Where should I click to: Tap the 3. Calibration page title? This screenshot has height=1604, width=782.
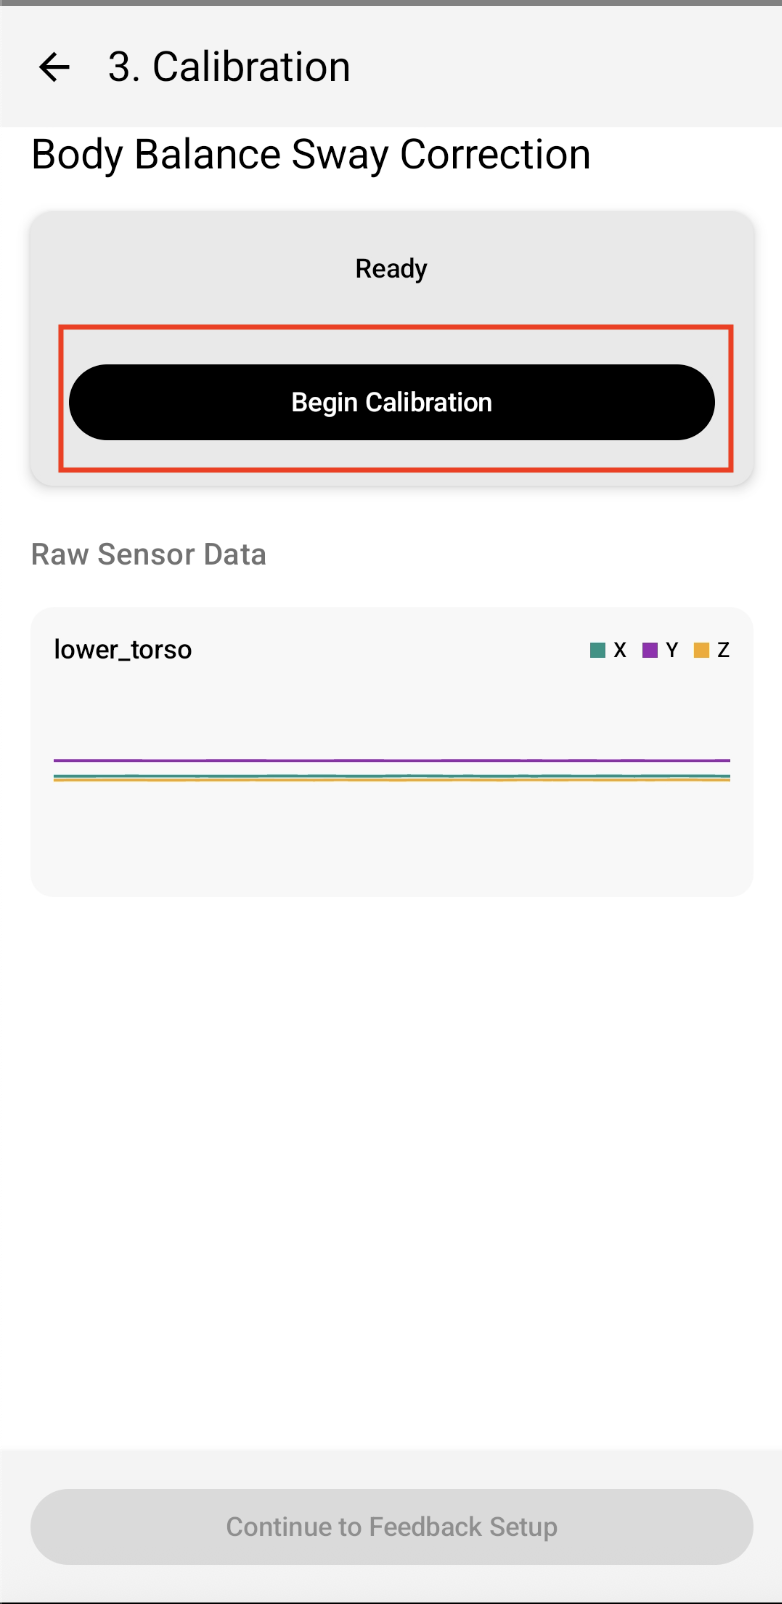point(229,67)
